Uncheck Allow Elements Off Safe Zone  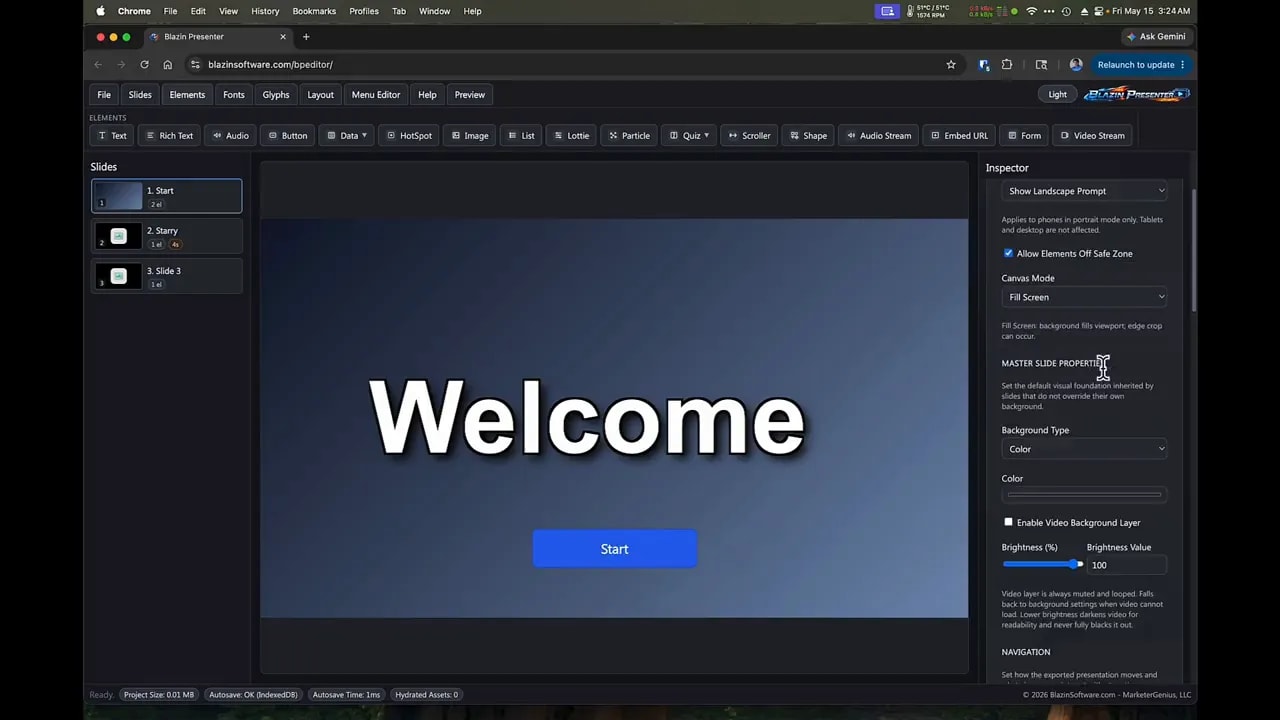coord(1008,253)
